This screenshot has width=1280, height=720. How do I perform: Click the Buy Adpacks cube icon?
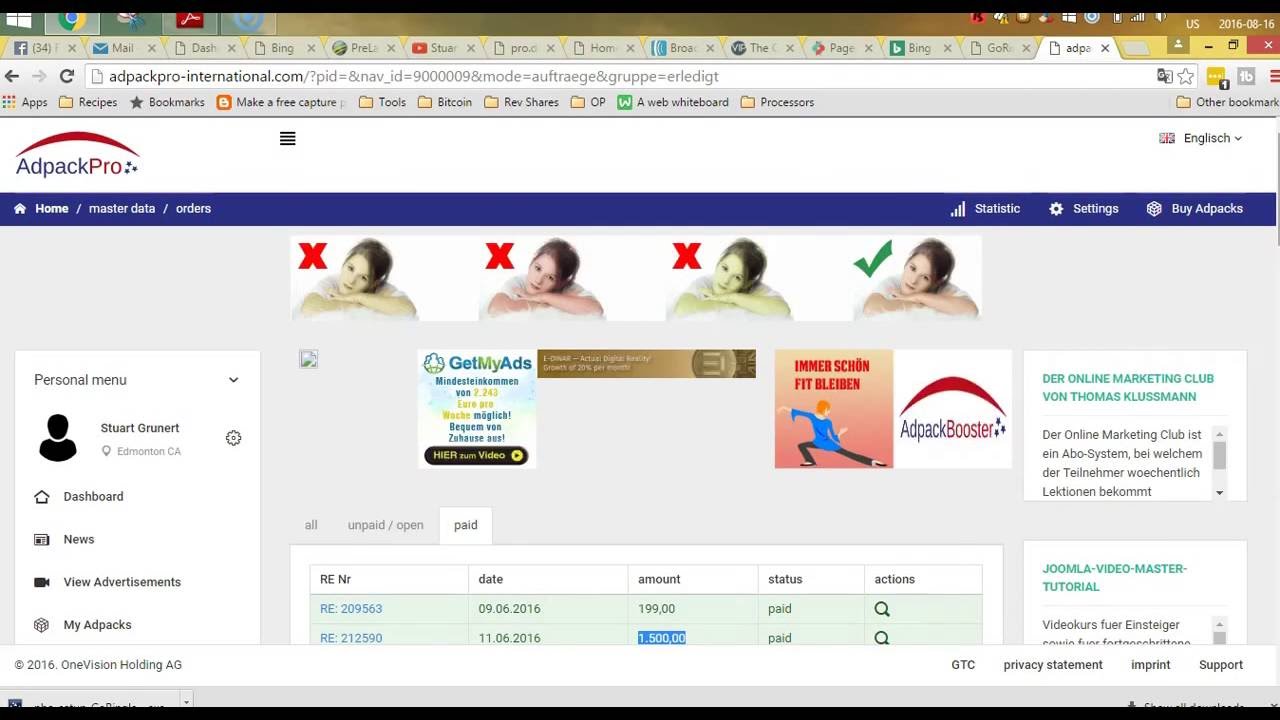point(1154,209)
